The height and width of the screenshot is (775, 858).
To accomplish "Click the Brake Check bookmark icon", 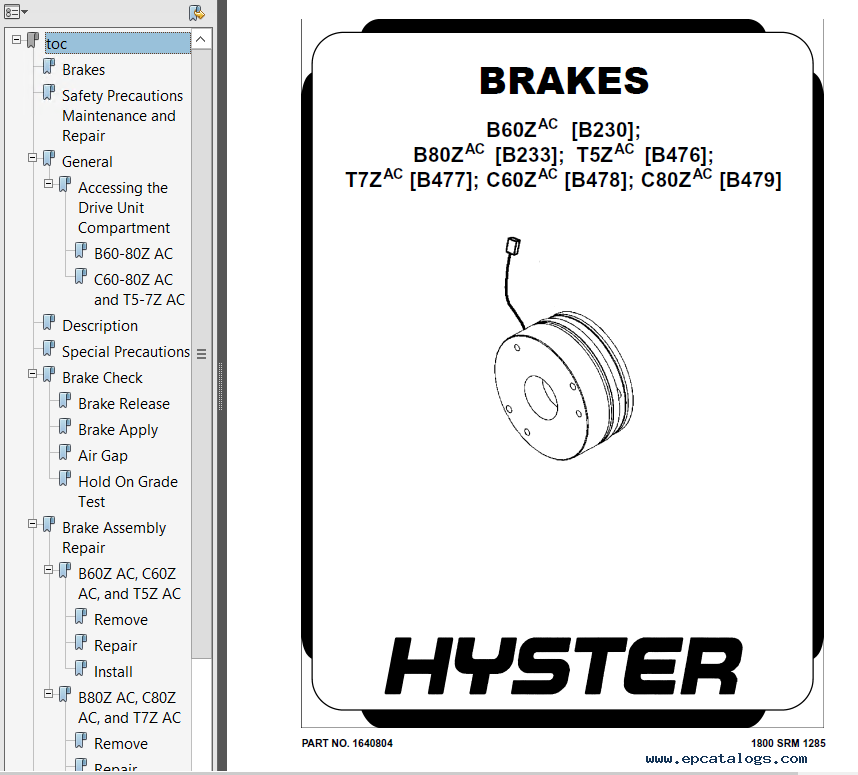I will click(49, 374).
